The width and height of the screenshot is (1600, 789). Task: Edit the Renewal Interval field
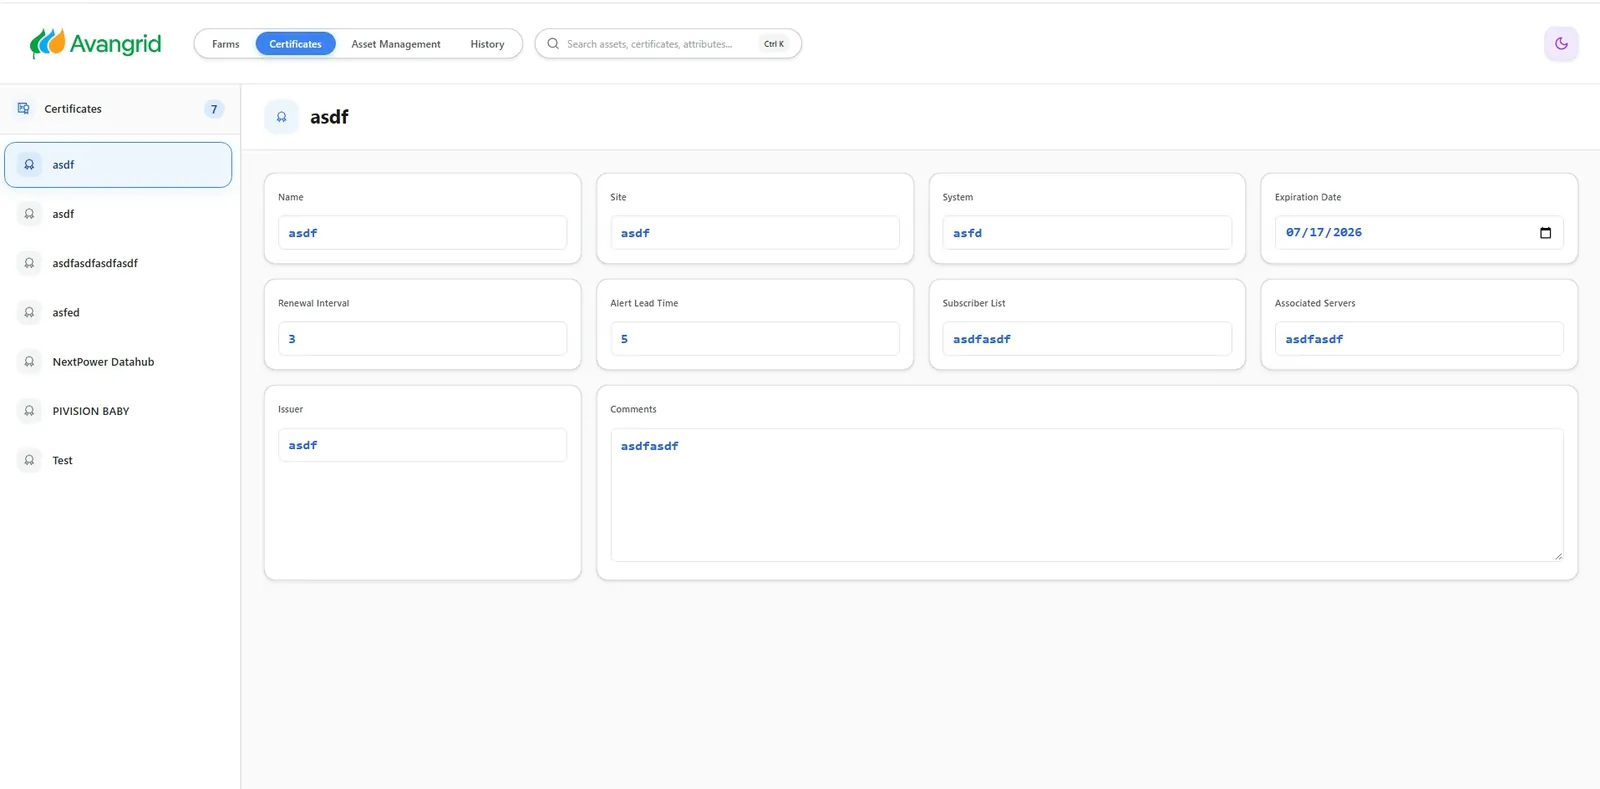coord(422,339)
